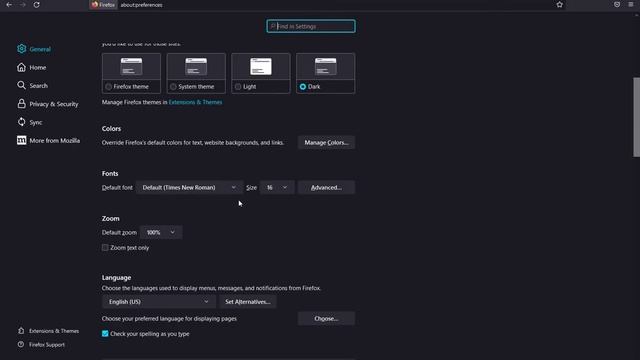Click Manage Colors button

click(x=326, y=142)
